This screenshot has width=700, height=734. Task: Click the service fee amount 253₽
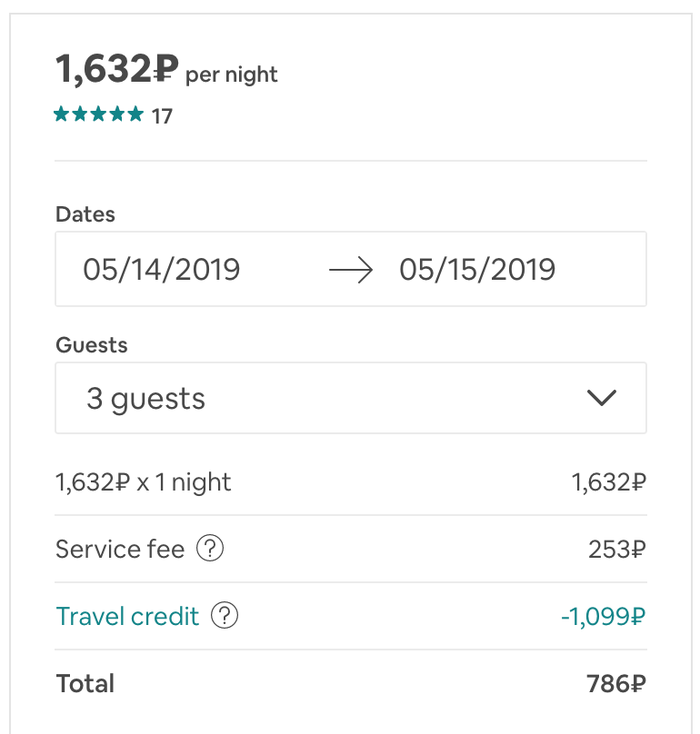pos(617,549)
